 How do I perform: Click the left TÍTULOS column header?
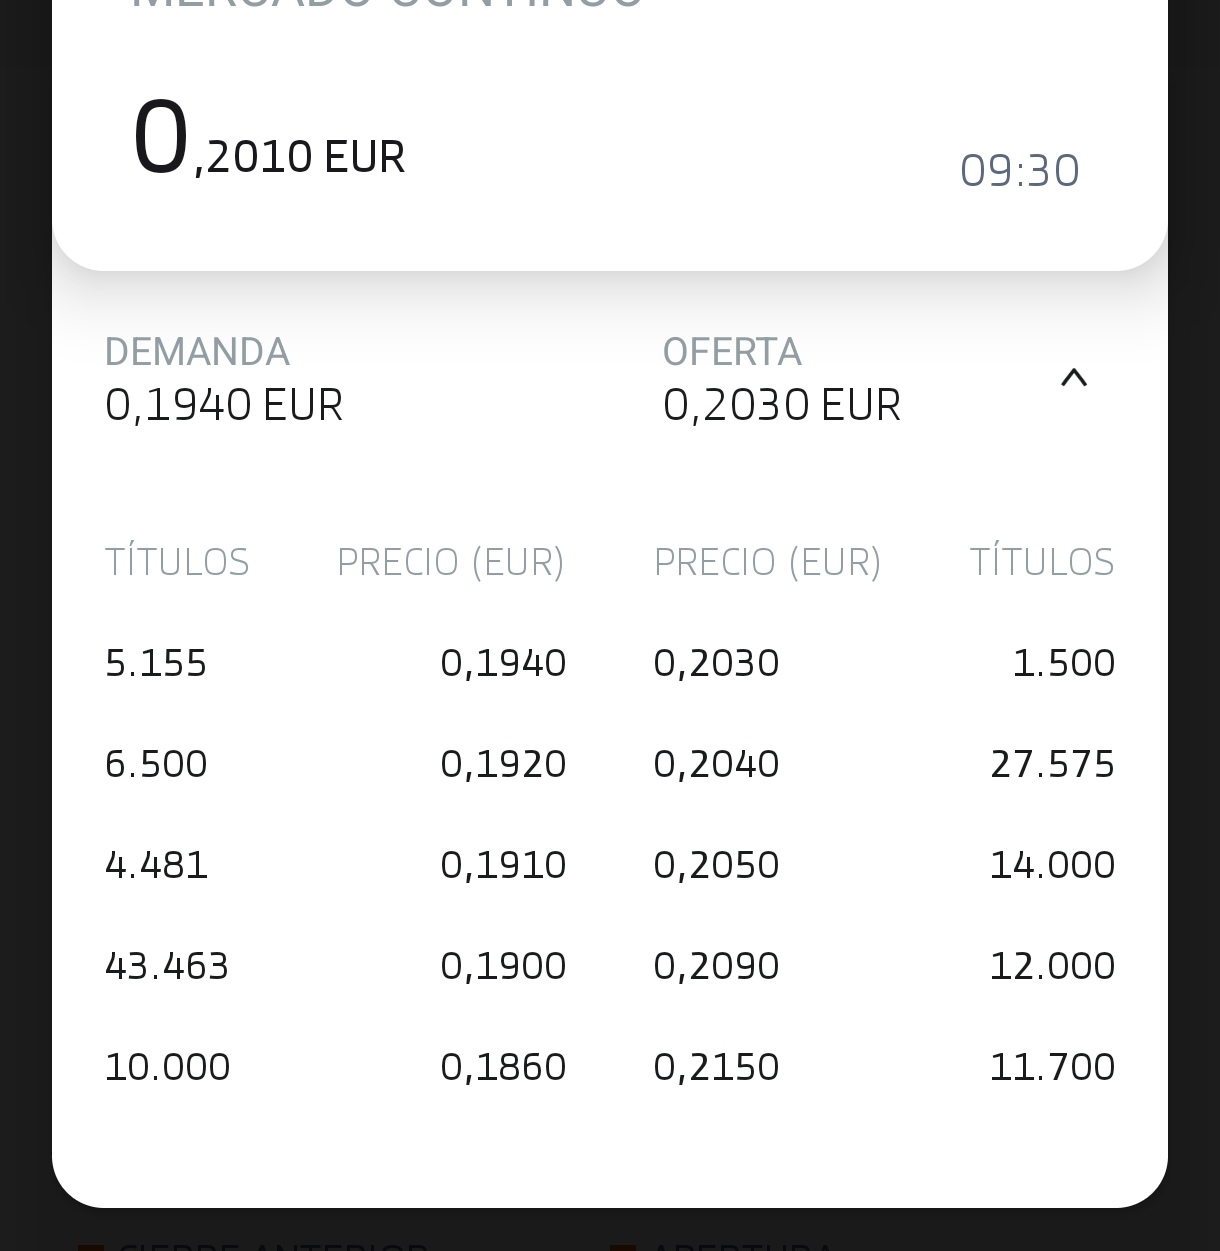pos(177,562)
